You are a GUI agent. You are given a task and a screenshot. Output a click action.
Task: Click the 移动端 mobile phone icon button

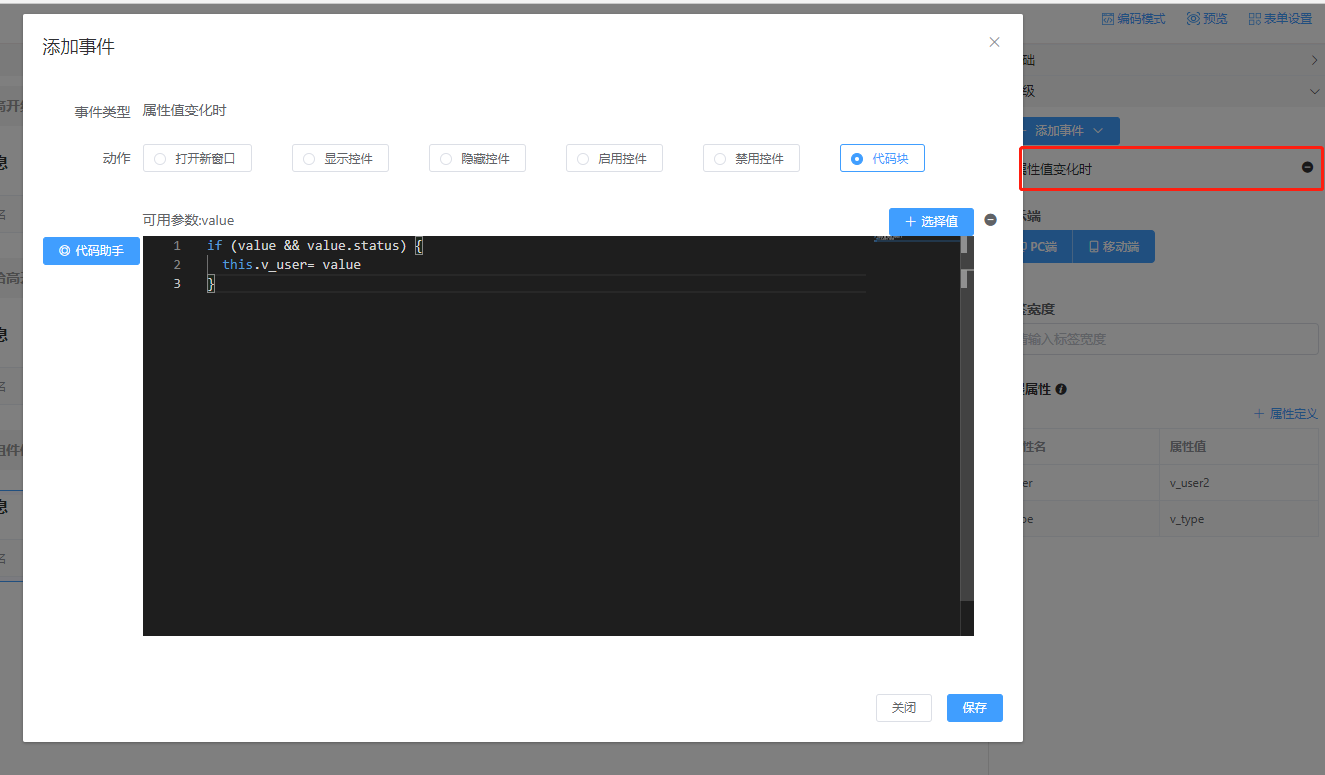click(x=1114, y=247)
